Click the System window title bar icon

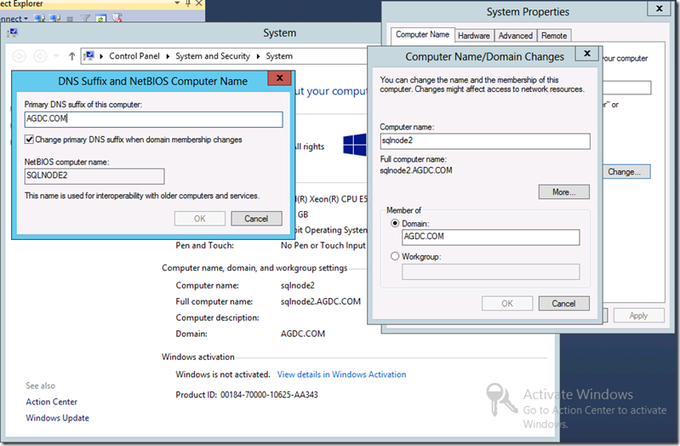click(x=12, y=33)
